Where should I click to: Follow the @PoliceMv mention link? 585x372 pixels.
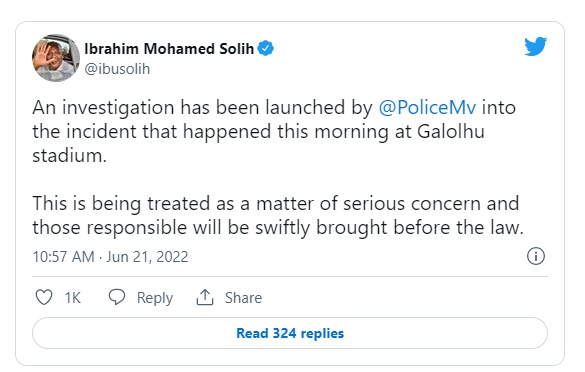(x=427, y=108)
